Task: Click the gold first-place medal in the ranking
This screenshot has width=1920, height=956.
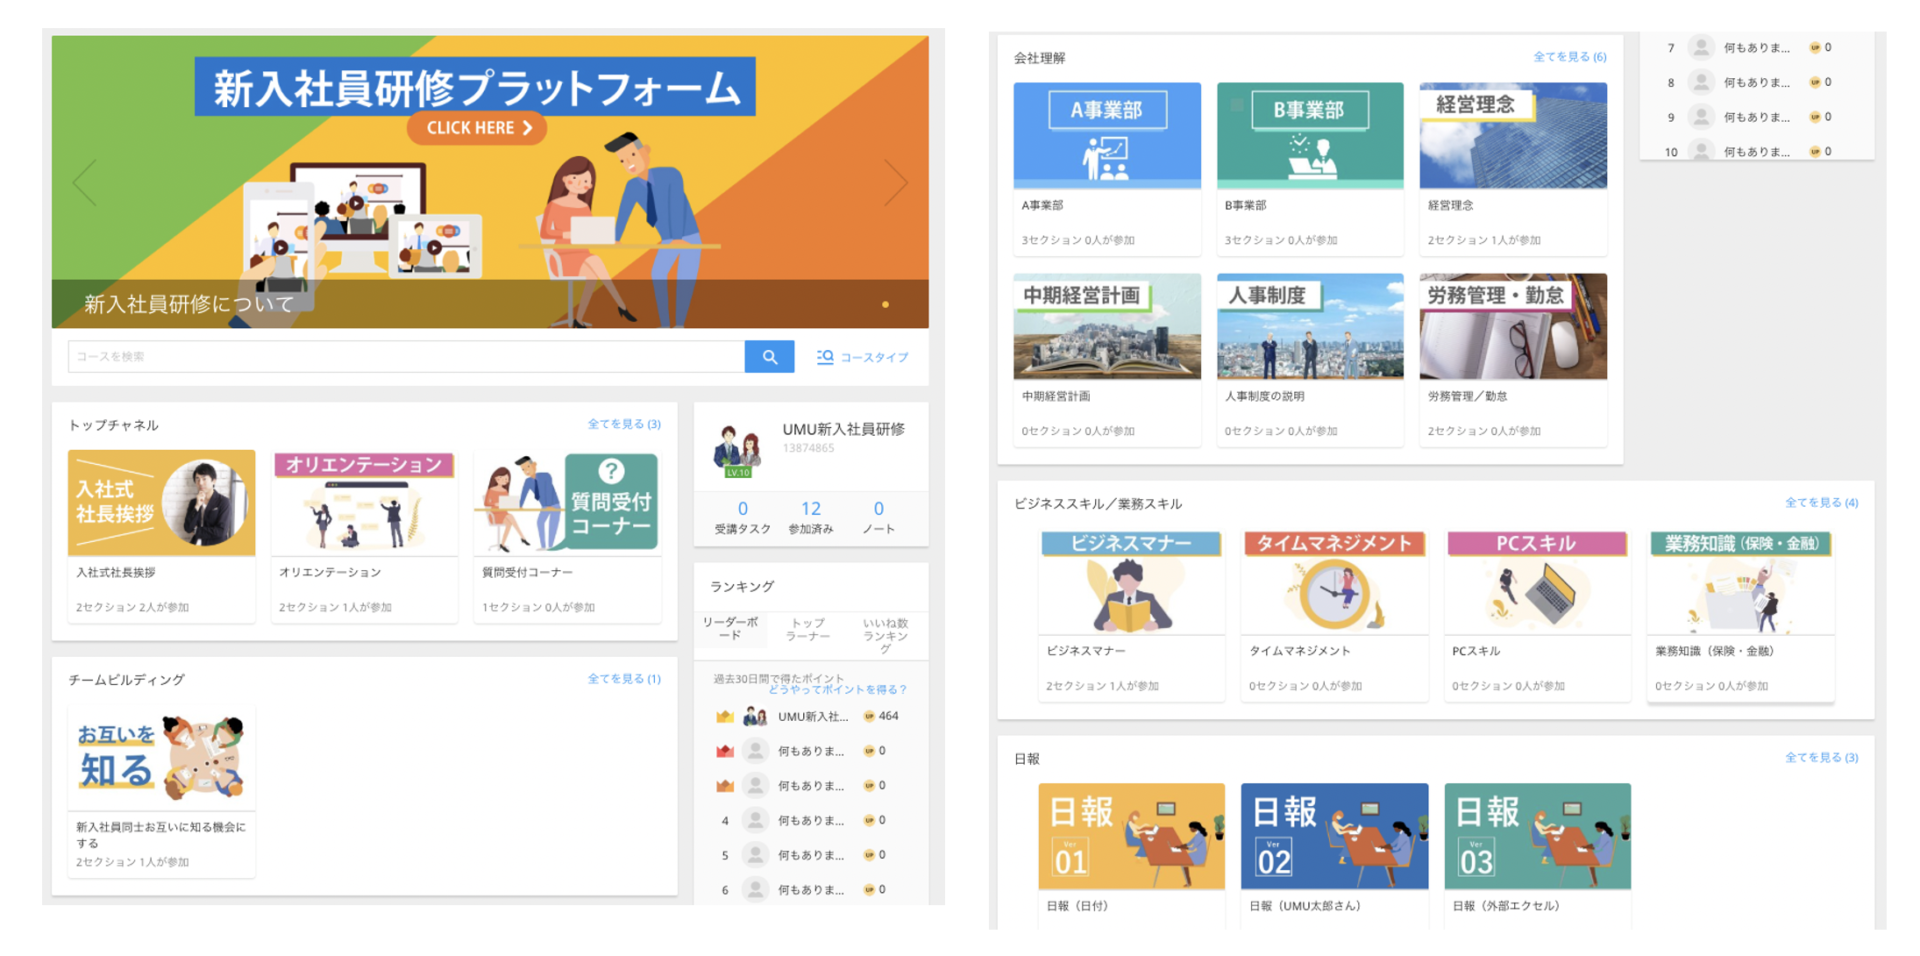Action: pos(723,715)
